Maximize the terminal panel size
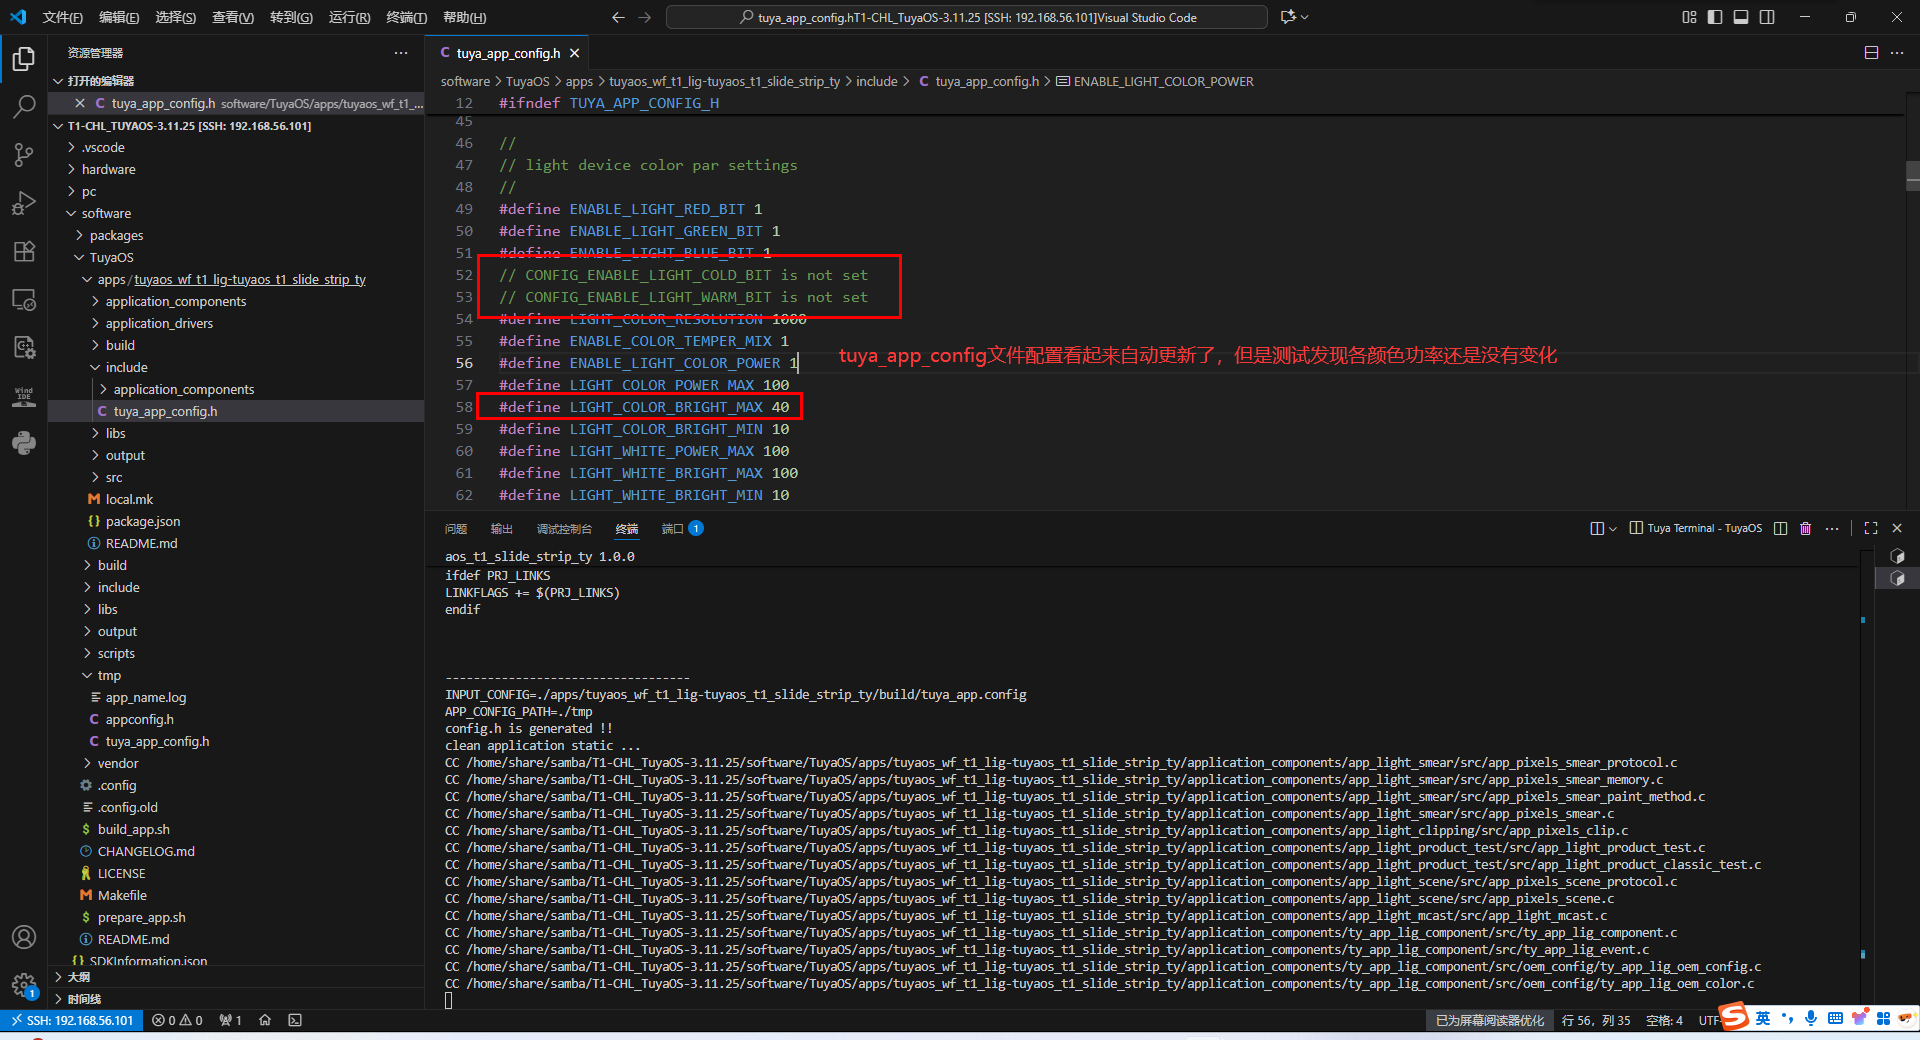Screen dimensions: 1920x1040 coord(1871,528)
